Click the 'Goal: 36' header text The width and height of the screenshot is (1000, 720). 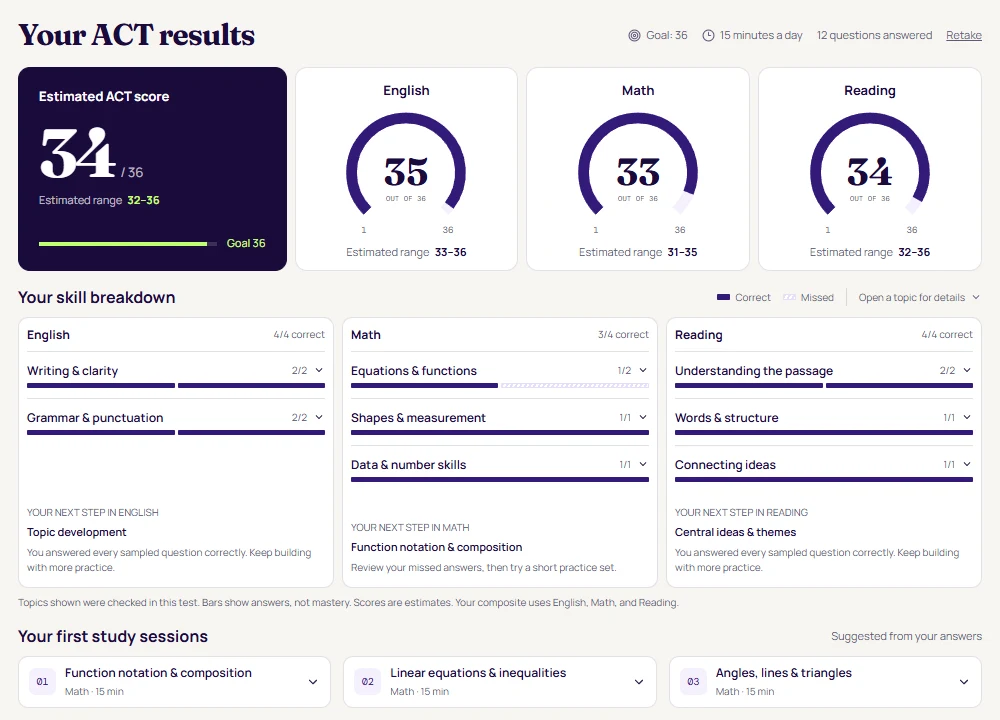click(x=666, y=35)
